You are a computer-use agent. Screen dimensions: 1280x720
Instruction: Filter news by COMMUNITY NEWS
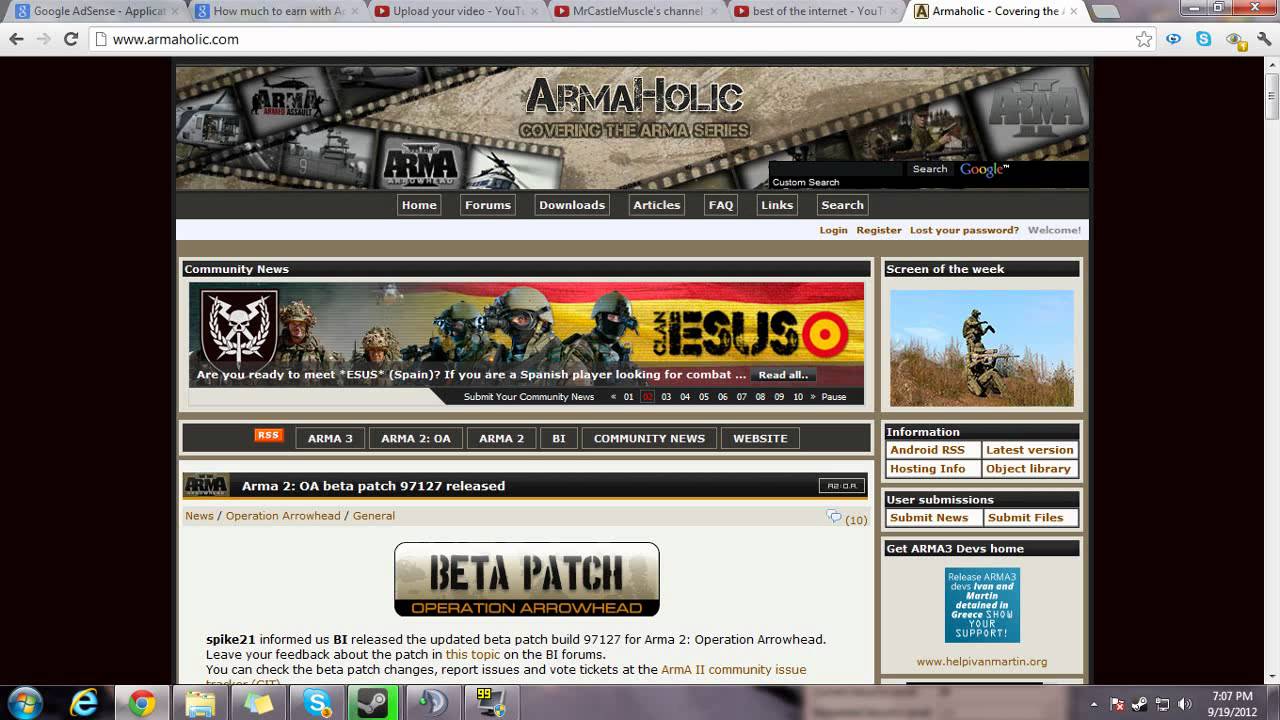point(649,438)
